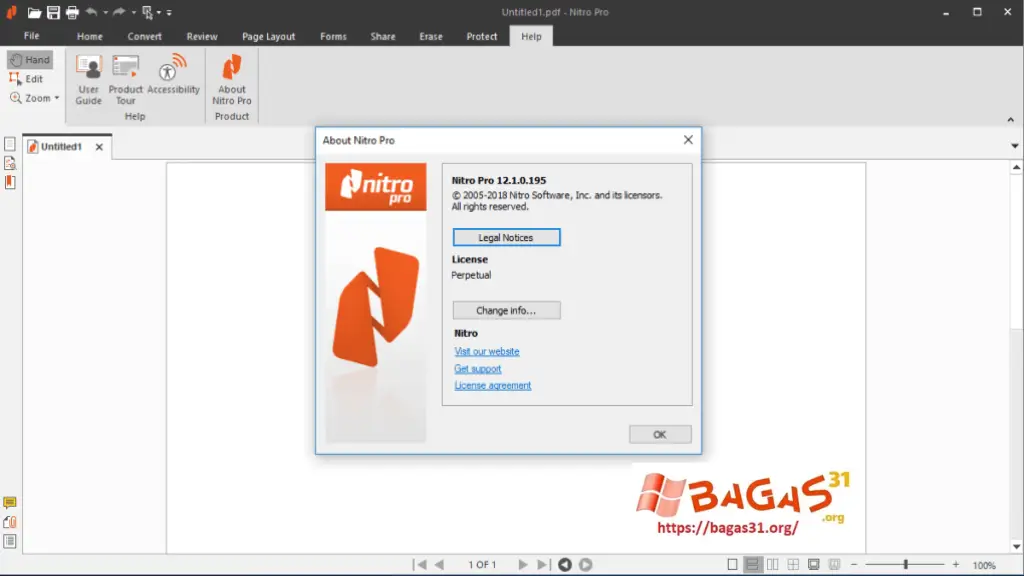Click the Save icon in quick access toolbar
1024x576 pixels.
click(52, 12)
